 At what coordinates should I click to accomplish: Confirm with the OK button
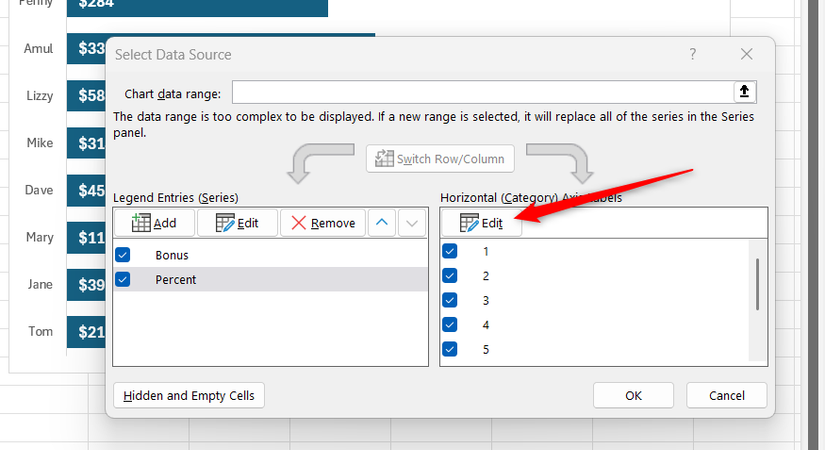point(633,395)
